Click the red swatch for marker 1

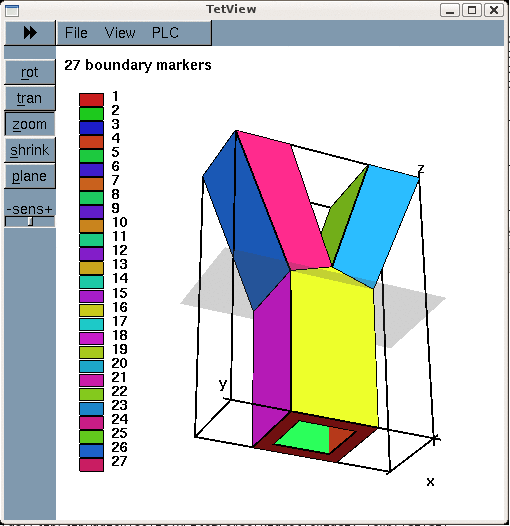click(x=91, y=100)
